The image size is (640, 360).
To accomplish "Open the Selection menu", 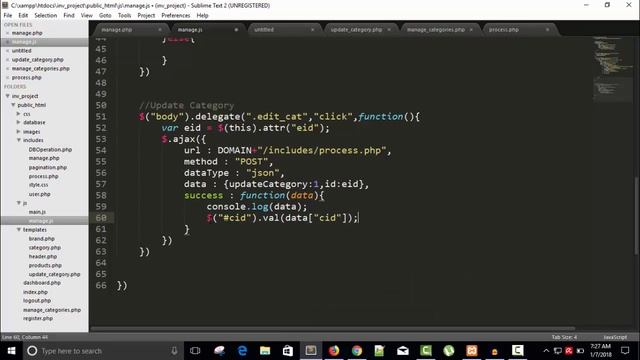I will click(46, 16).
